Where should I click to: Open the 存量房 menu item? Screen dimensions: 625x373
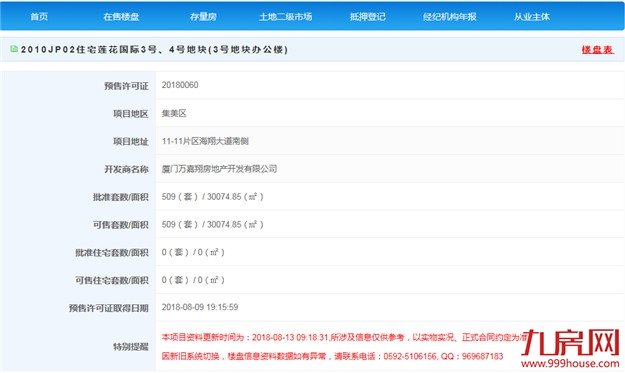203,17
